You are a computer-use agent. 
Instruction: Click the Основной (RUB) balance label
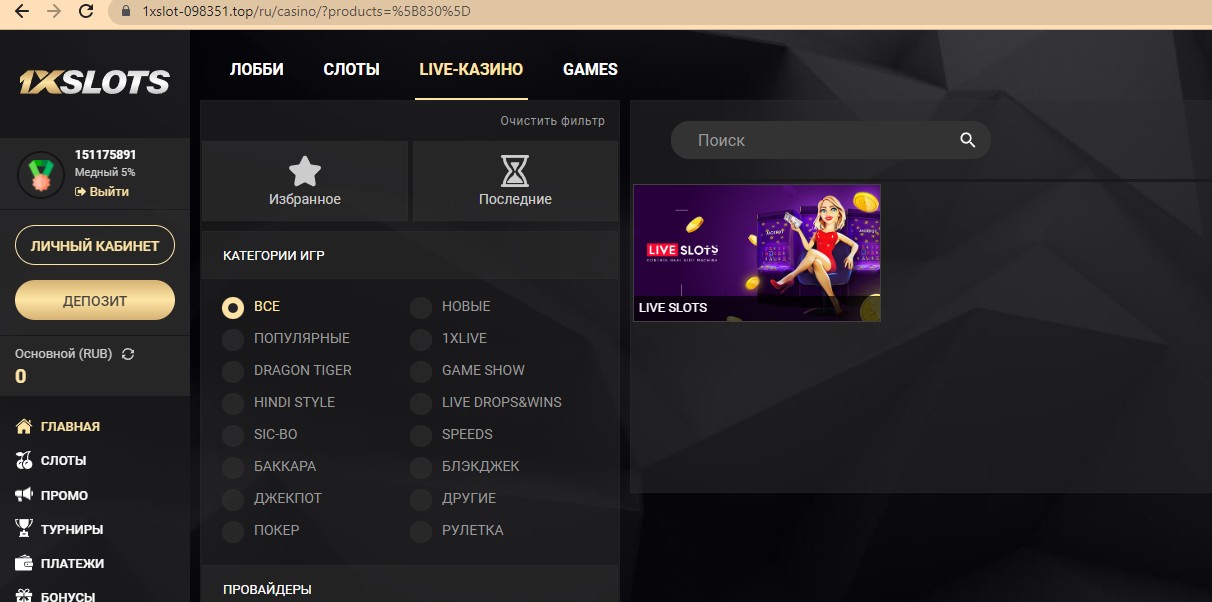(64, 354)
